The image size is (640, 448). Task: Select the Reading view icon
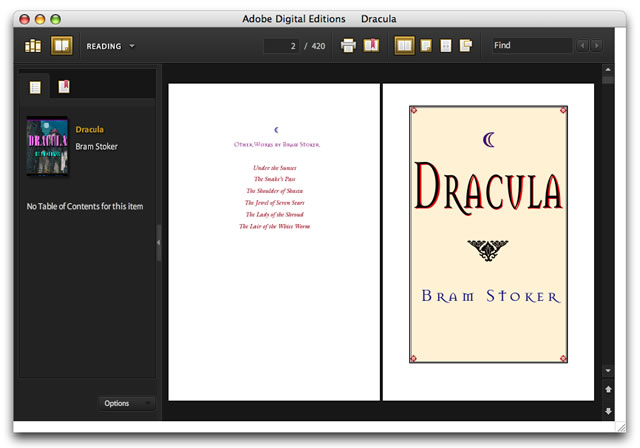click(61, 45)
